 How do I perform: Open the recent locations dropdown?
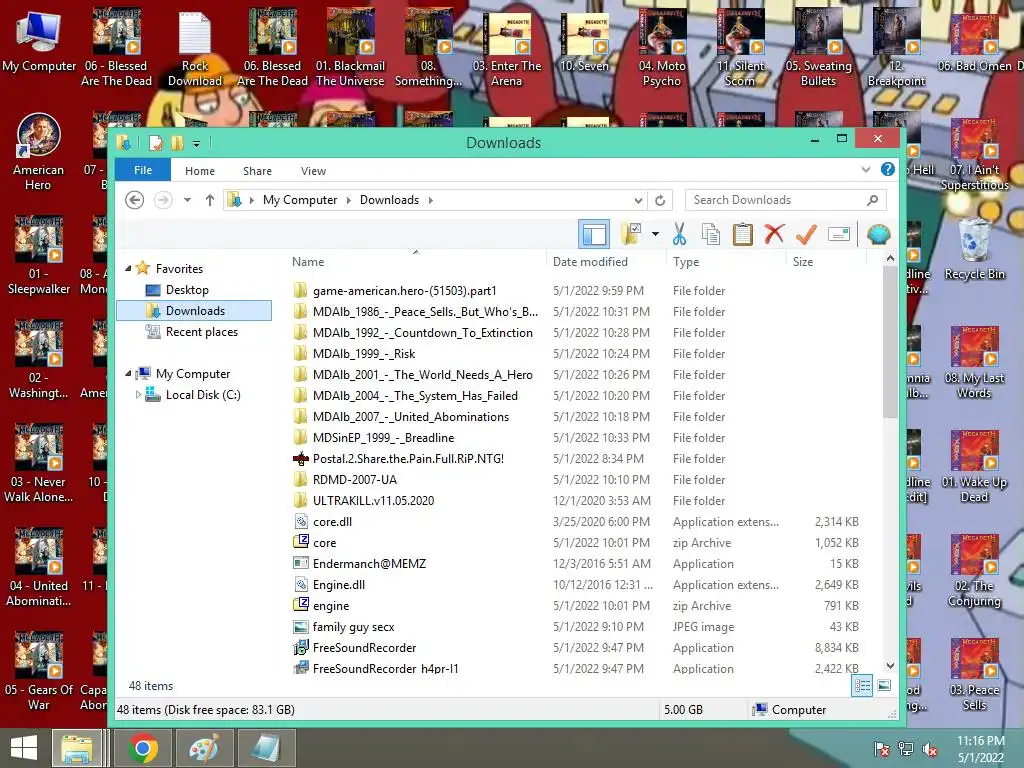point(187,200)
